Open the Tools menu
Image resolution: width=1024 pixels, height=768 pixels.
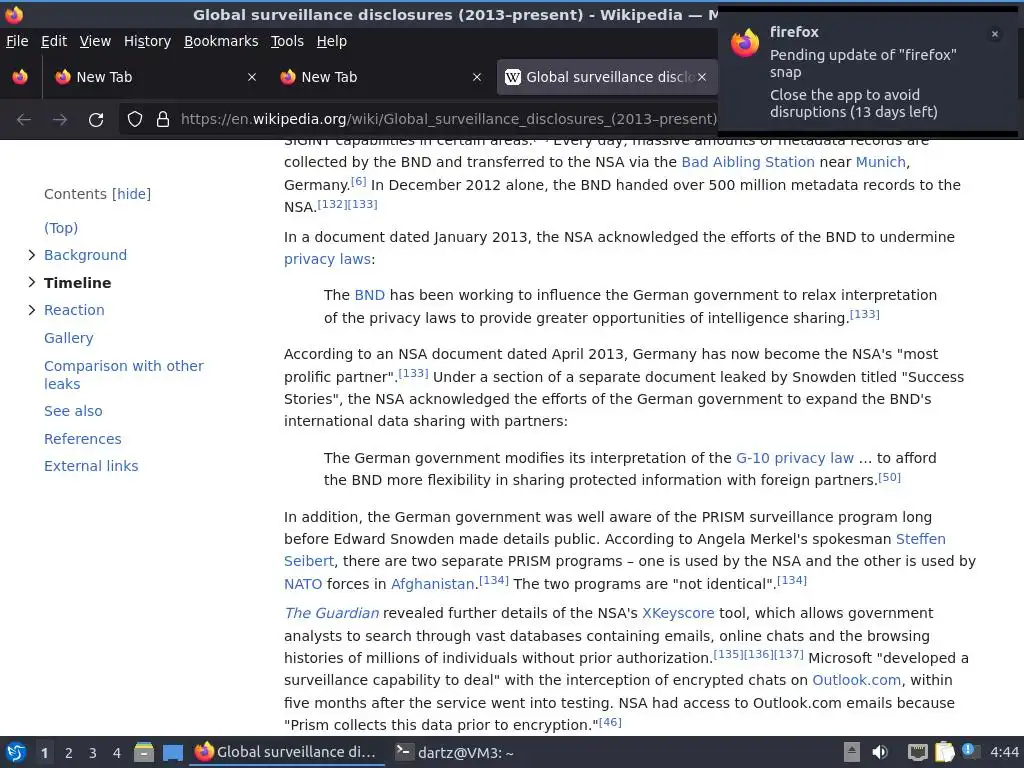coord(287,41)
